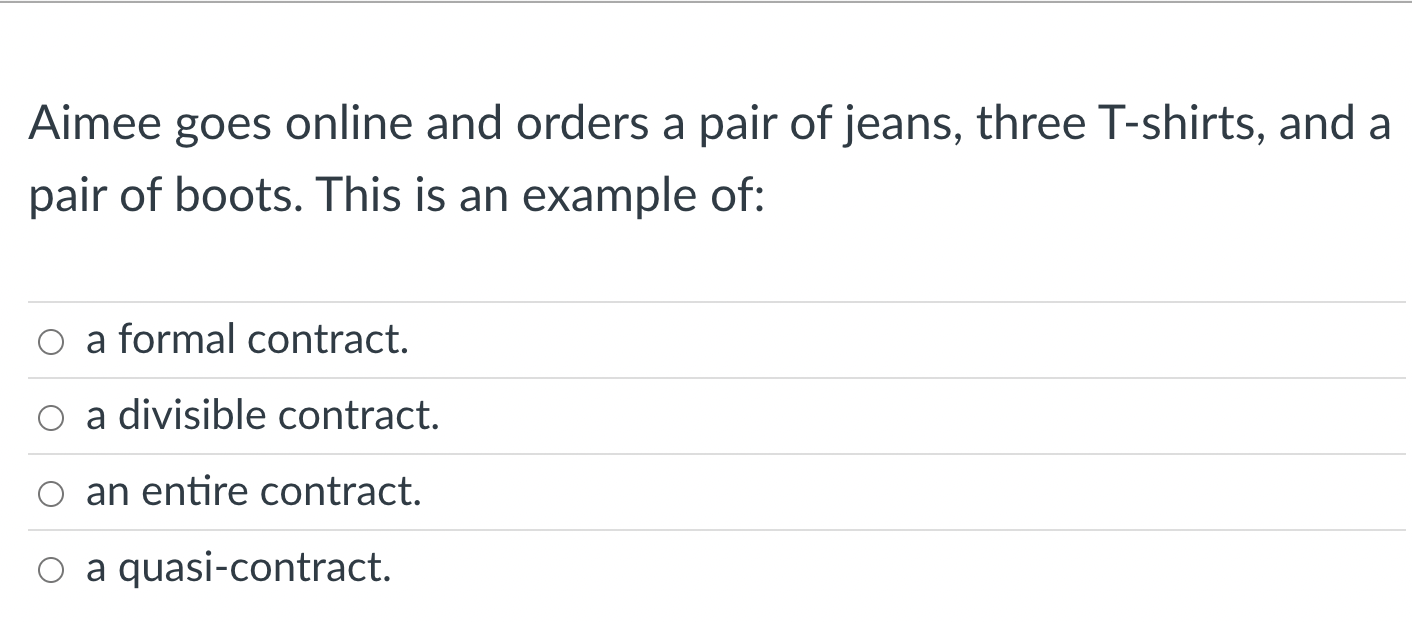The width and height of the screenshot is (1412, 622).
Task: Click the 'a quasi-contract.' answer label
Action: point(238,568)
